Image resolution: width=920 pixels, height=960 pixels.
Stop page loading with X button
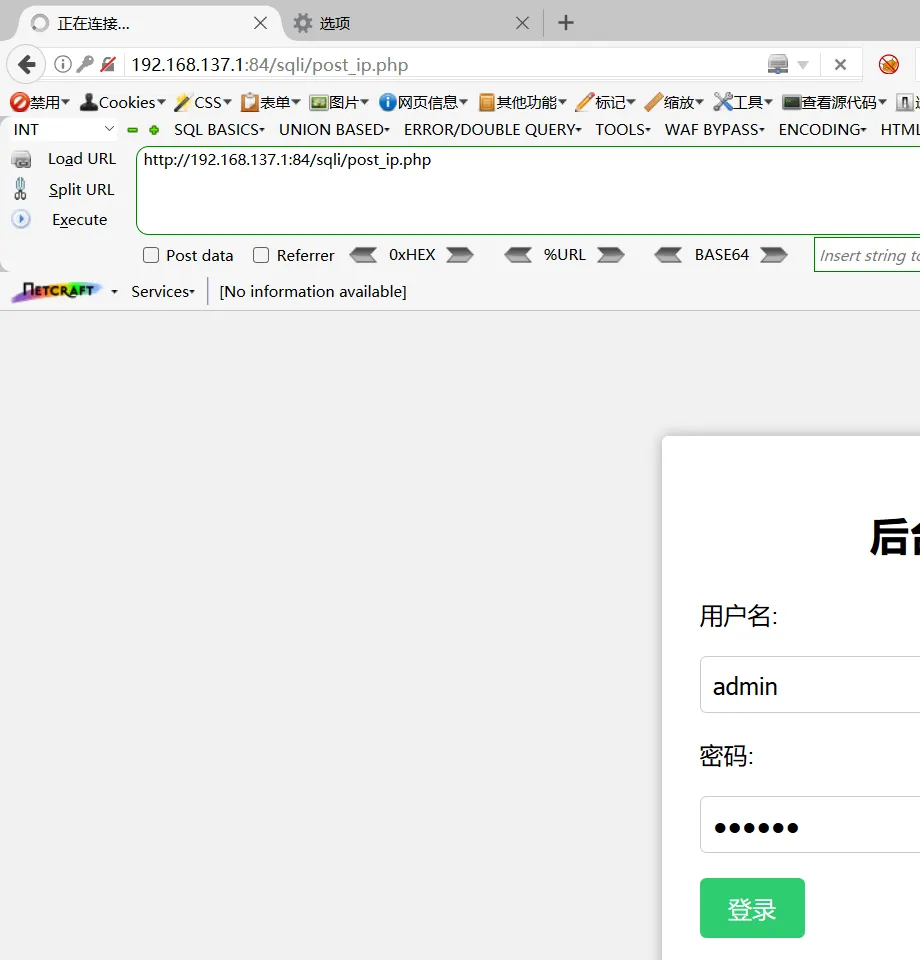[840, 65]
